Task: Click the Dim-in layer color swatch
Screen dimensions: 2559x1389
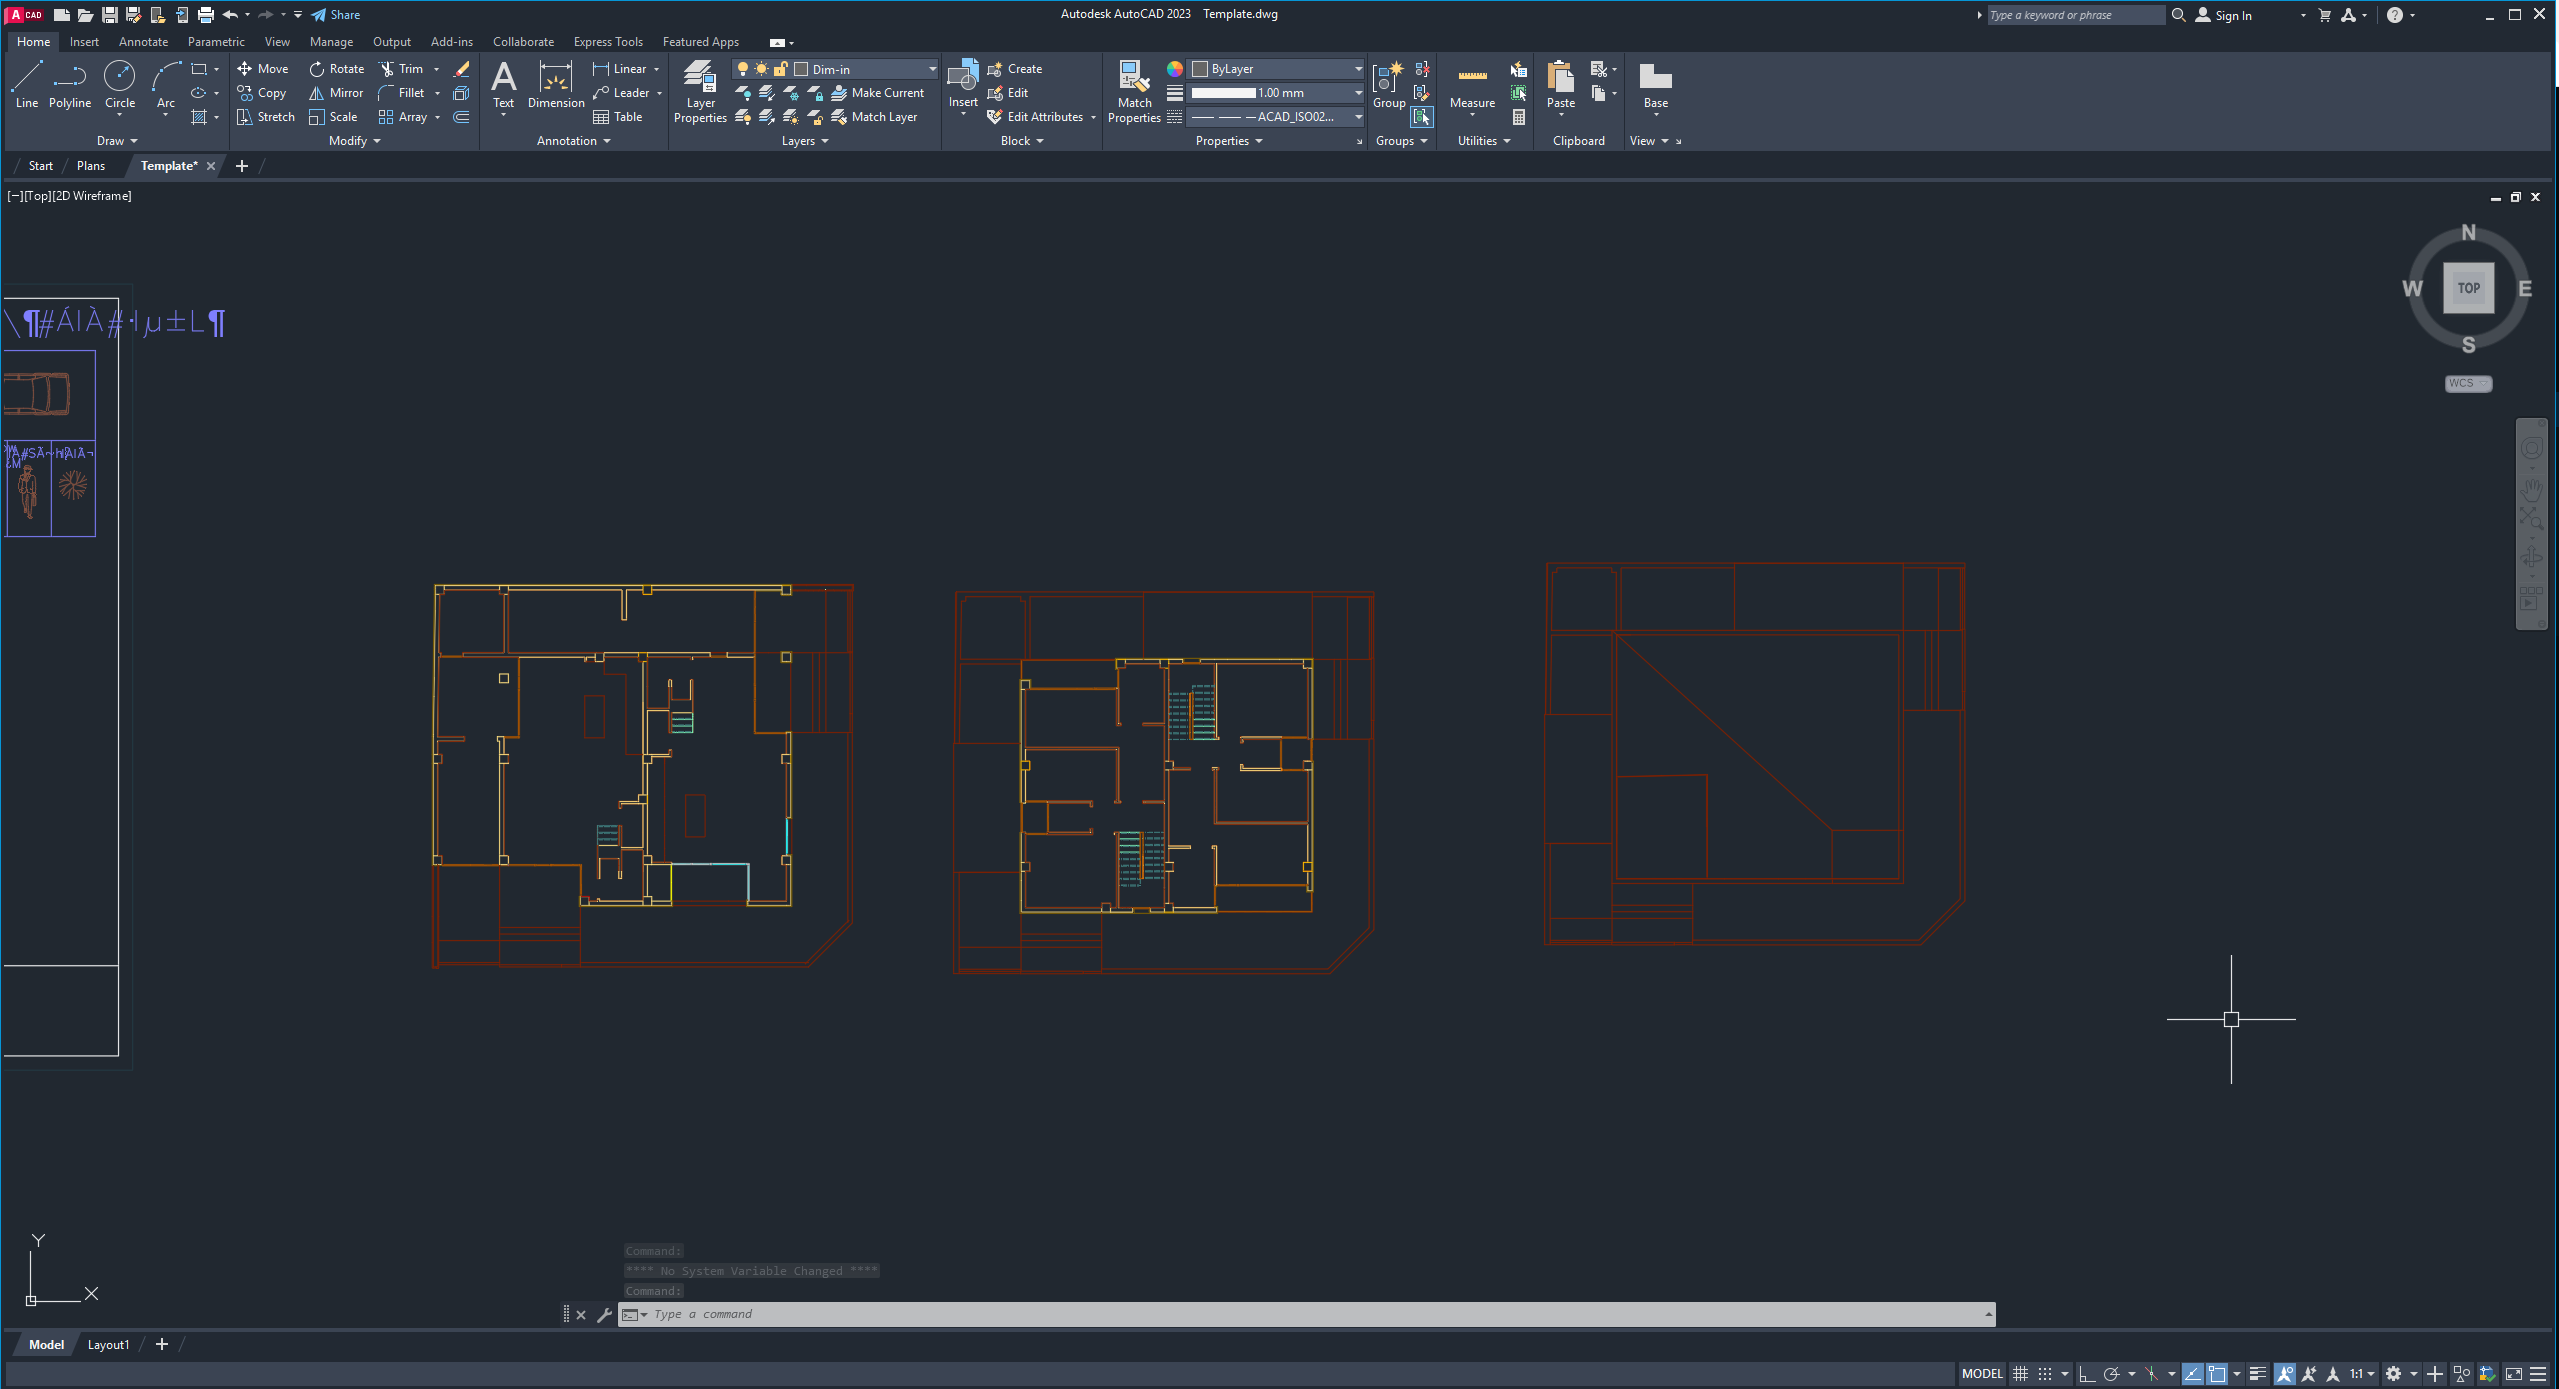Action: tap(800, 69)
